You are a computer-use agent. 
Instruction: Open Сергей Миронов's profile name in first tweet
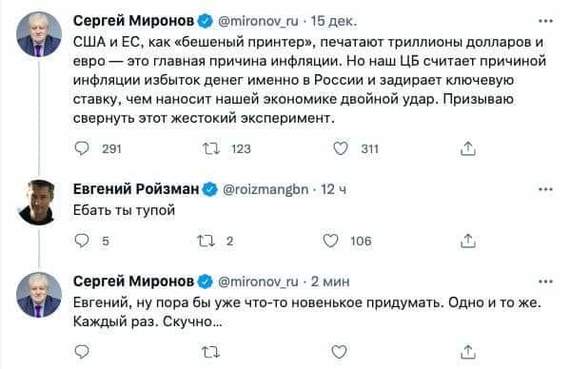134,21
